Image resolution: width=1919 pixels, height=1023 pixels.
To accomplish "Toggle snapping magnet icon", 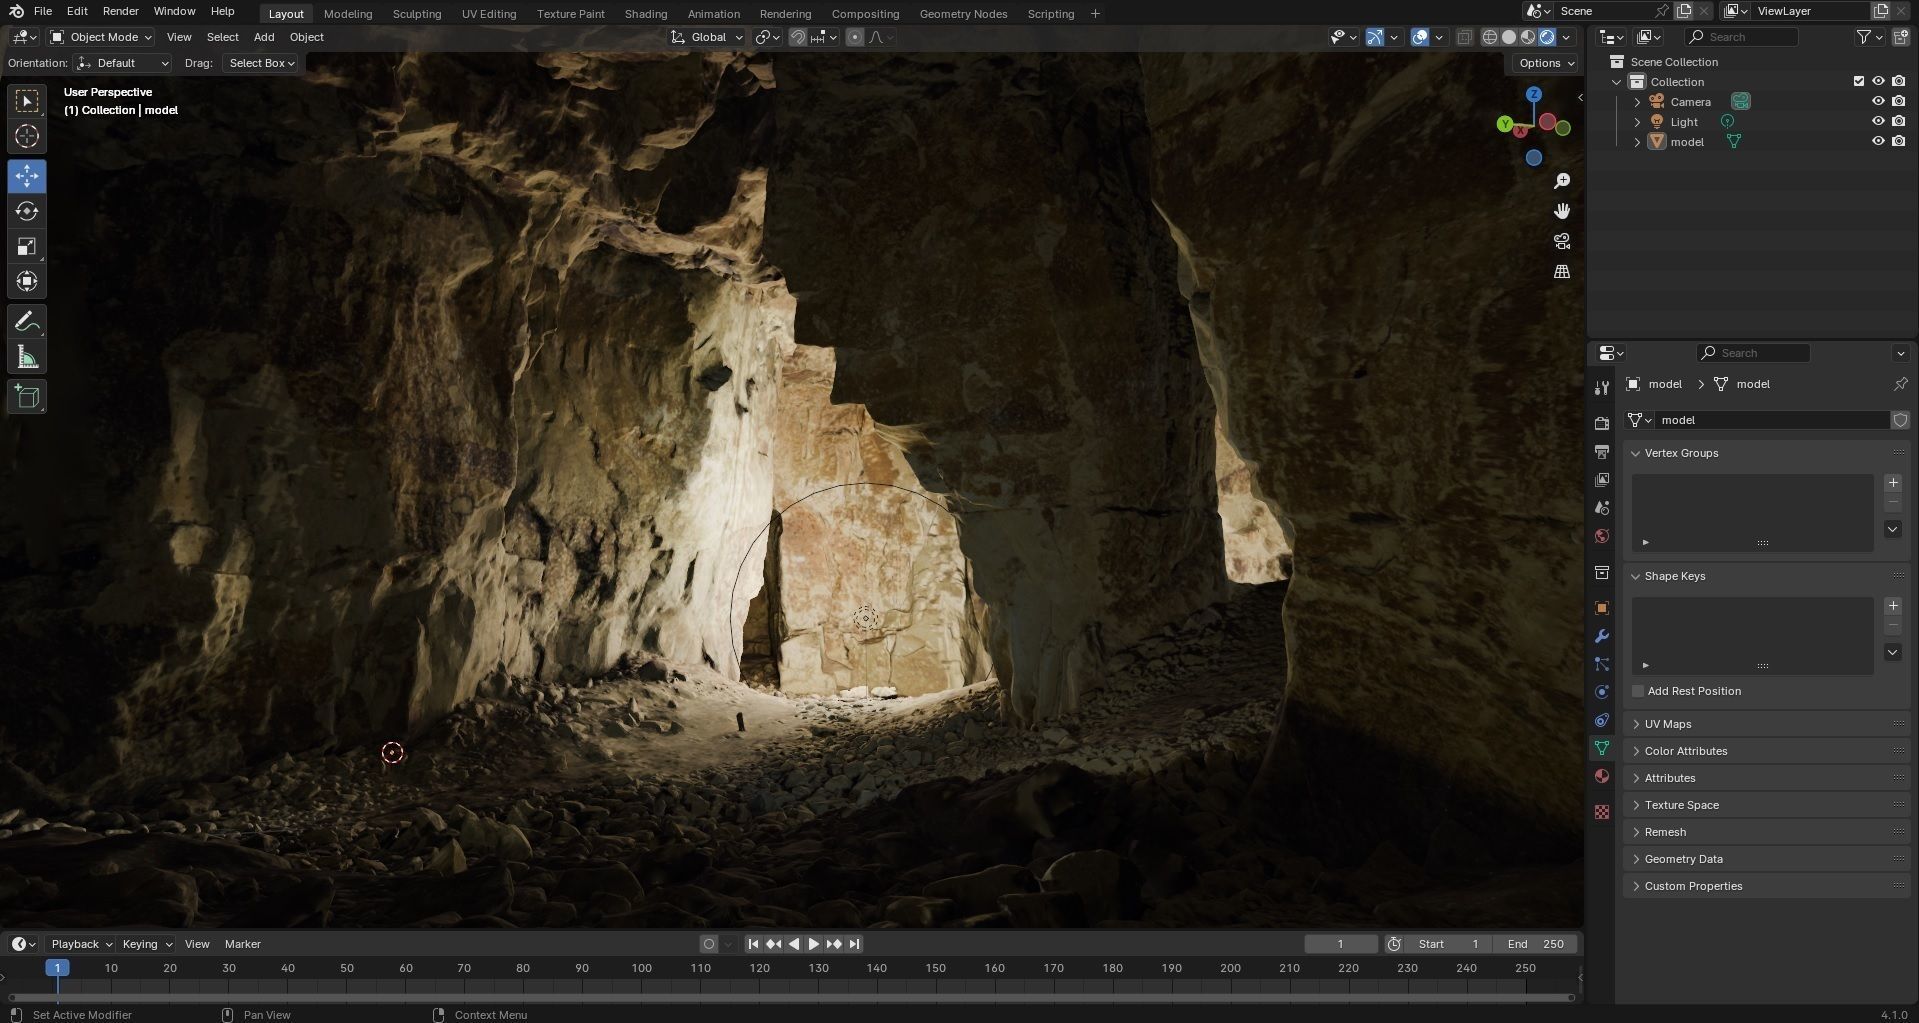I will tap(798, 37).
